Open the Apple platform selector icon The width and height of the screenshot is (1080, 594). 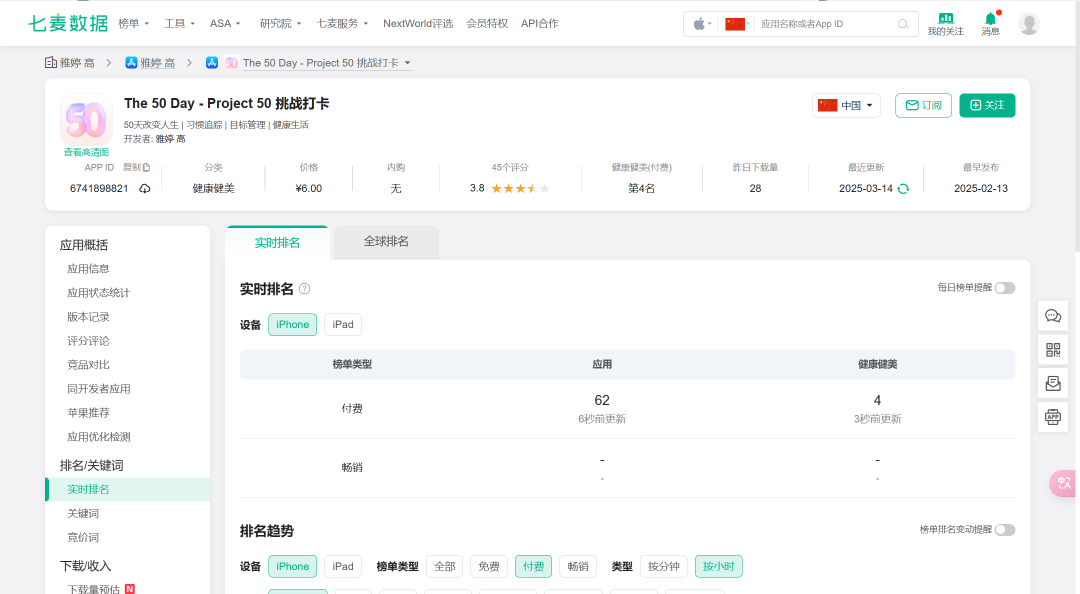[699, 24]
